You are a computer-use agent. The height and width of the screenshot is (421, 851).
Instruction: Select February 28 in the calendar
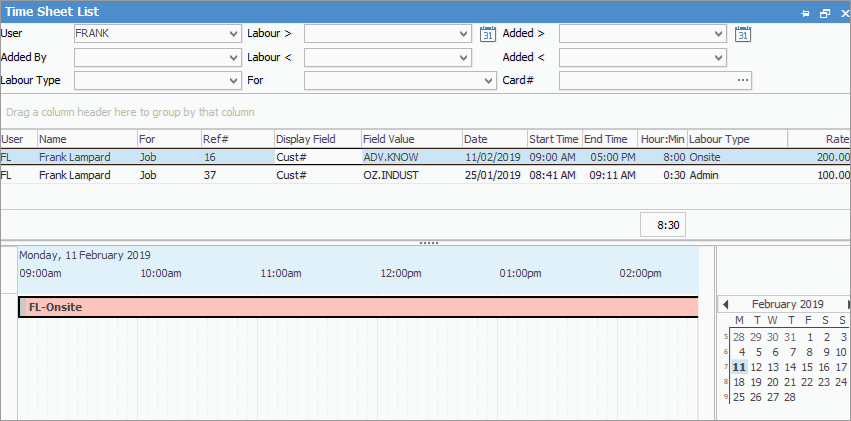pos(790,397)
